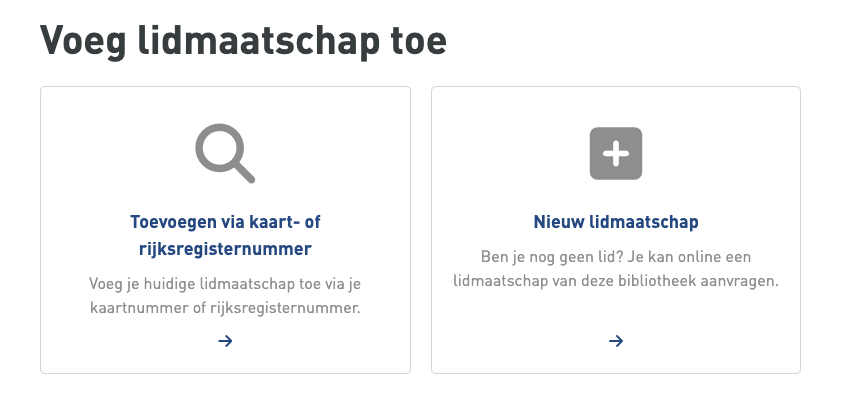Open the 'Nieuw lidmaatschap' title link
Viewport: 848px width, 413px height.
(x=615, y=221)
